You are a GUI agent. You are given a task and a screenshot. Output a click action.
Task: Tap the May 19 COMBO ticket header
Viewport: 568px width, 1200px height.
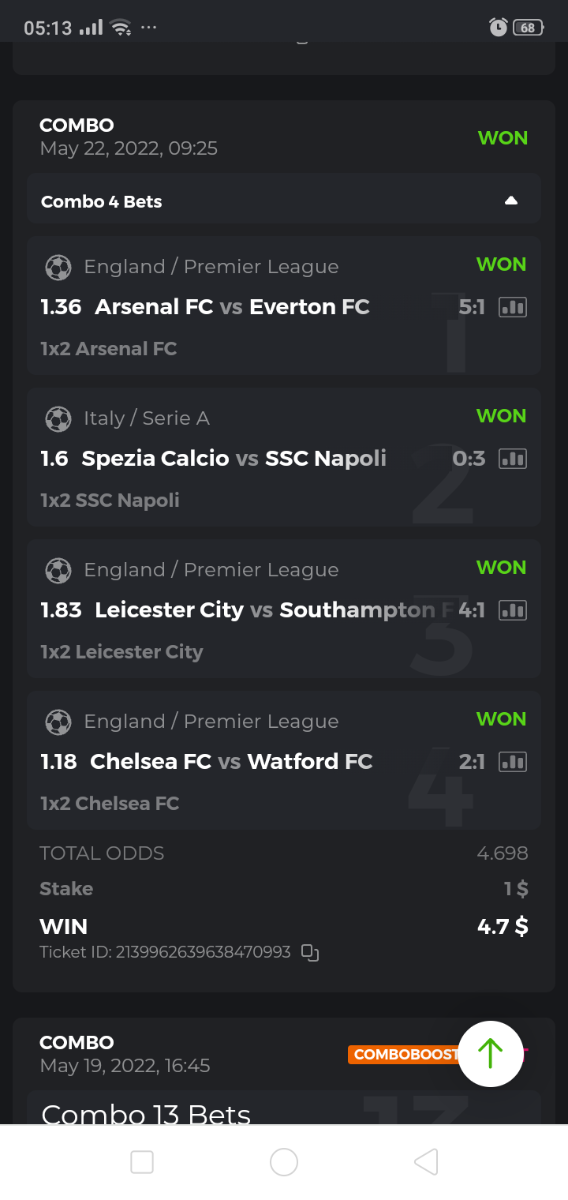(125, 1054)
